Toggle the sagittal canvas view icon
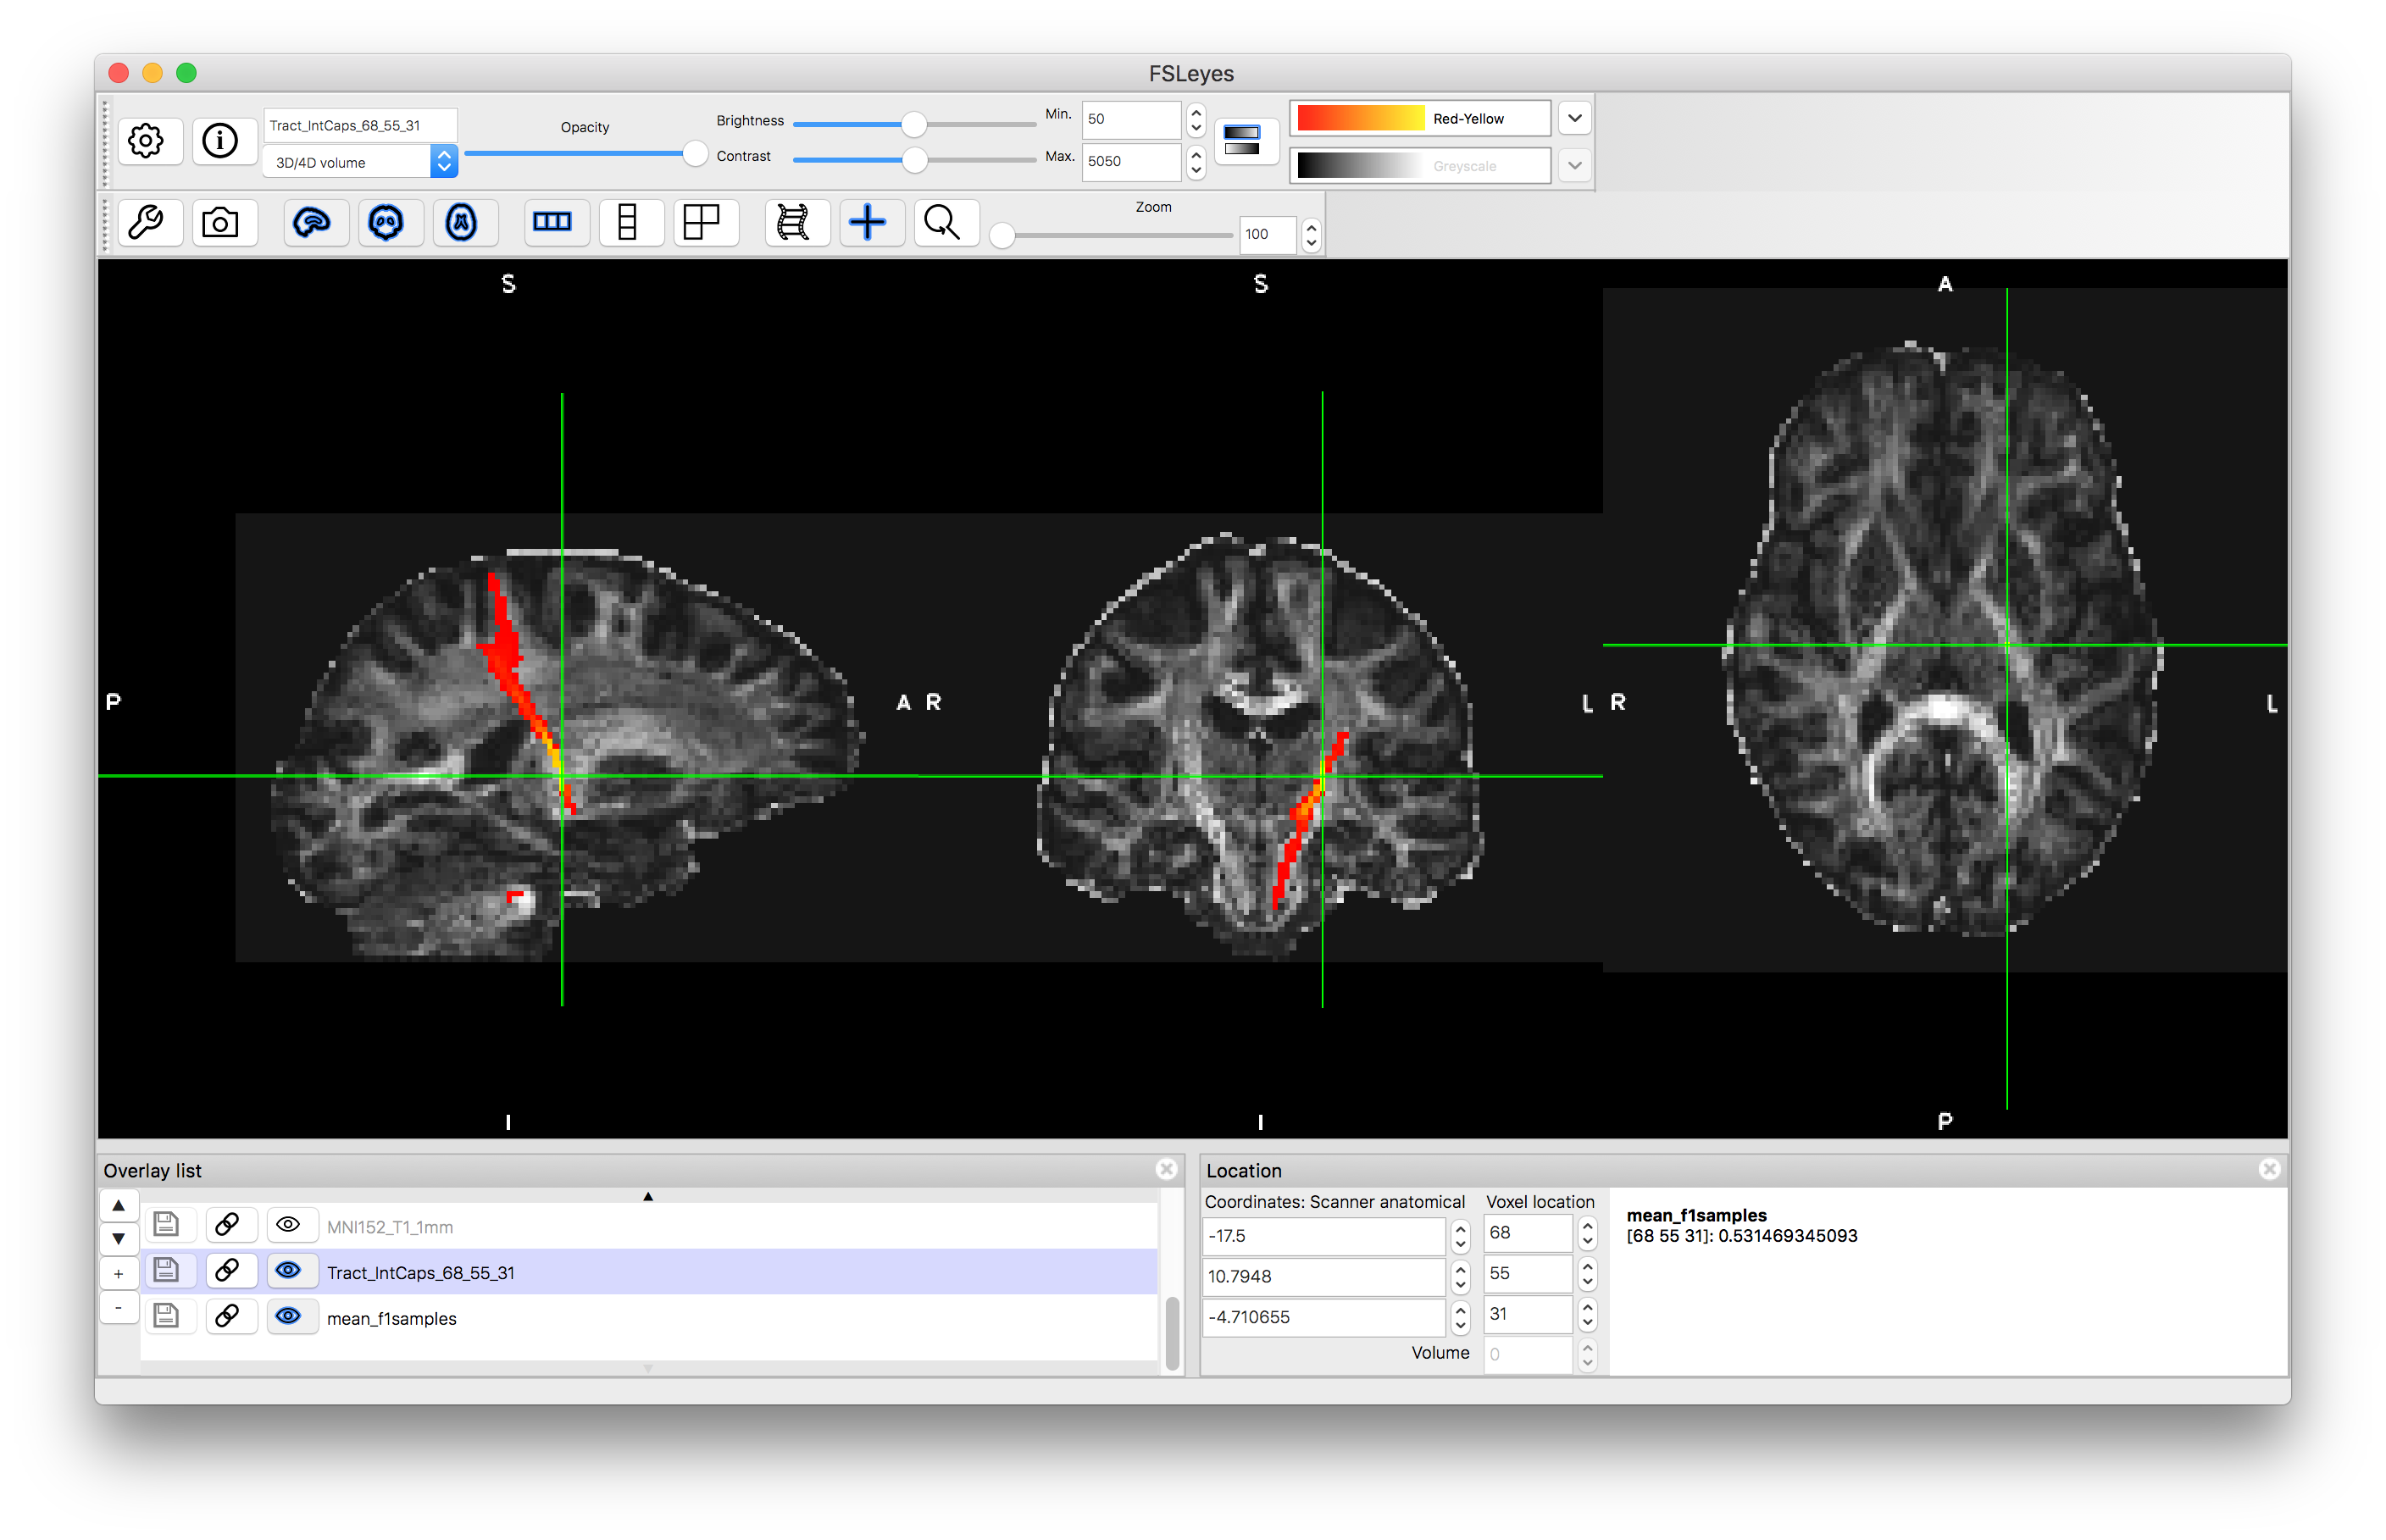The image size is (2386, 1540). [312, 222]
